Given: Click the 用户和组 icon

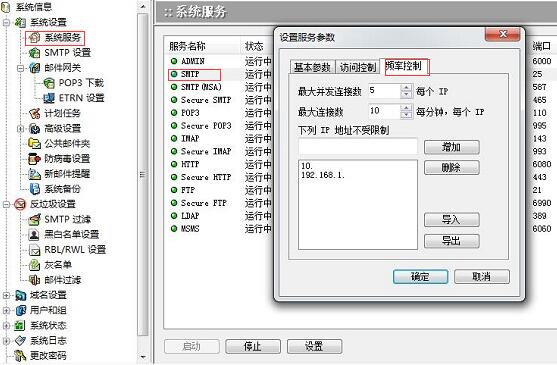Looking at the screenshot, I should tap(21, 310).
